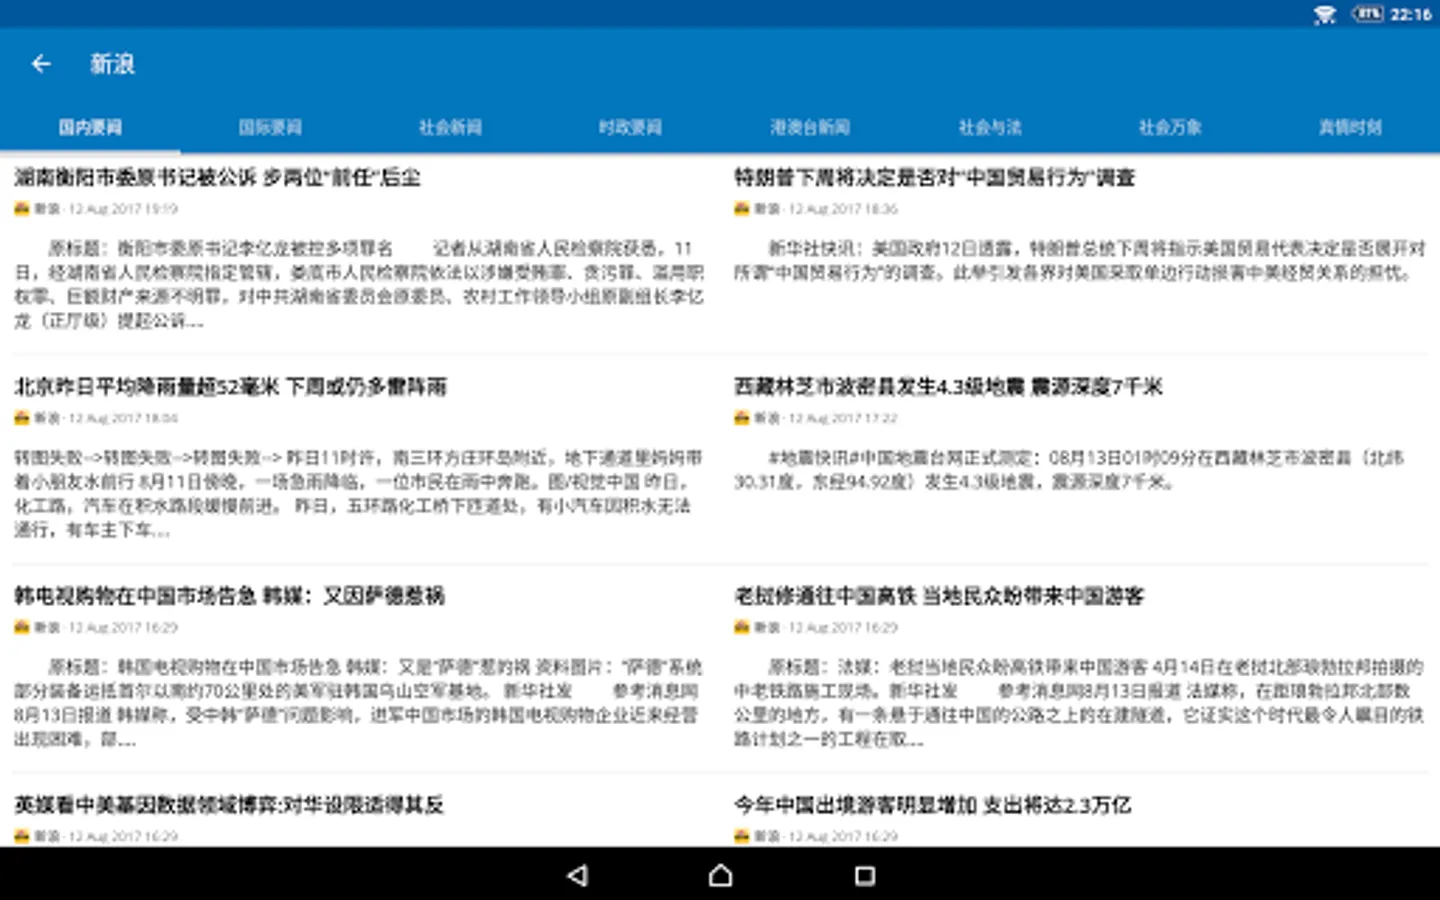Select the 国内要闻 tab

point(90,127)
